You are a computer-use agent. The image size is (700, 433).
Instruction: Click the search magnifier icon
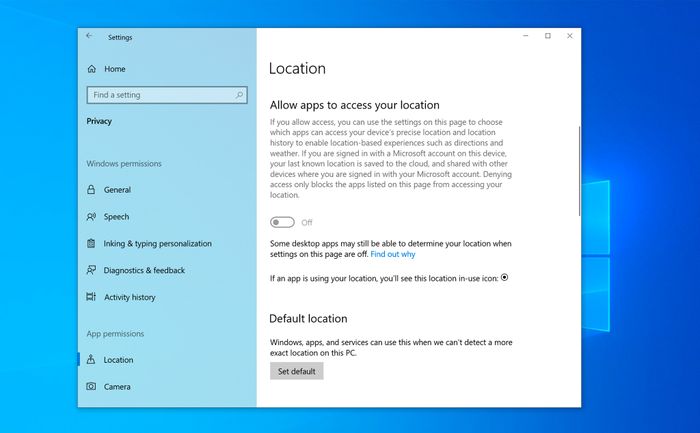240,95
